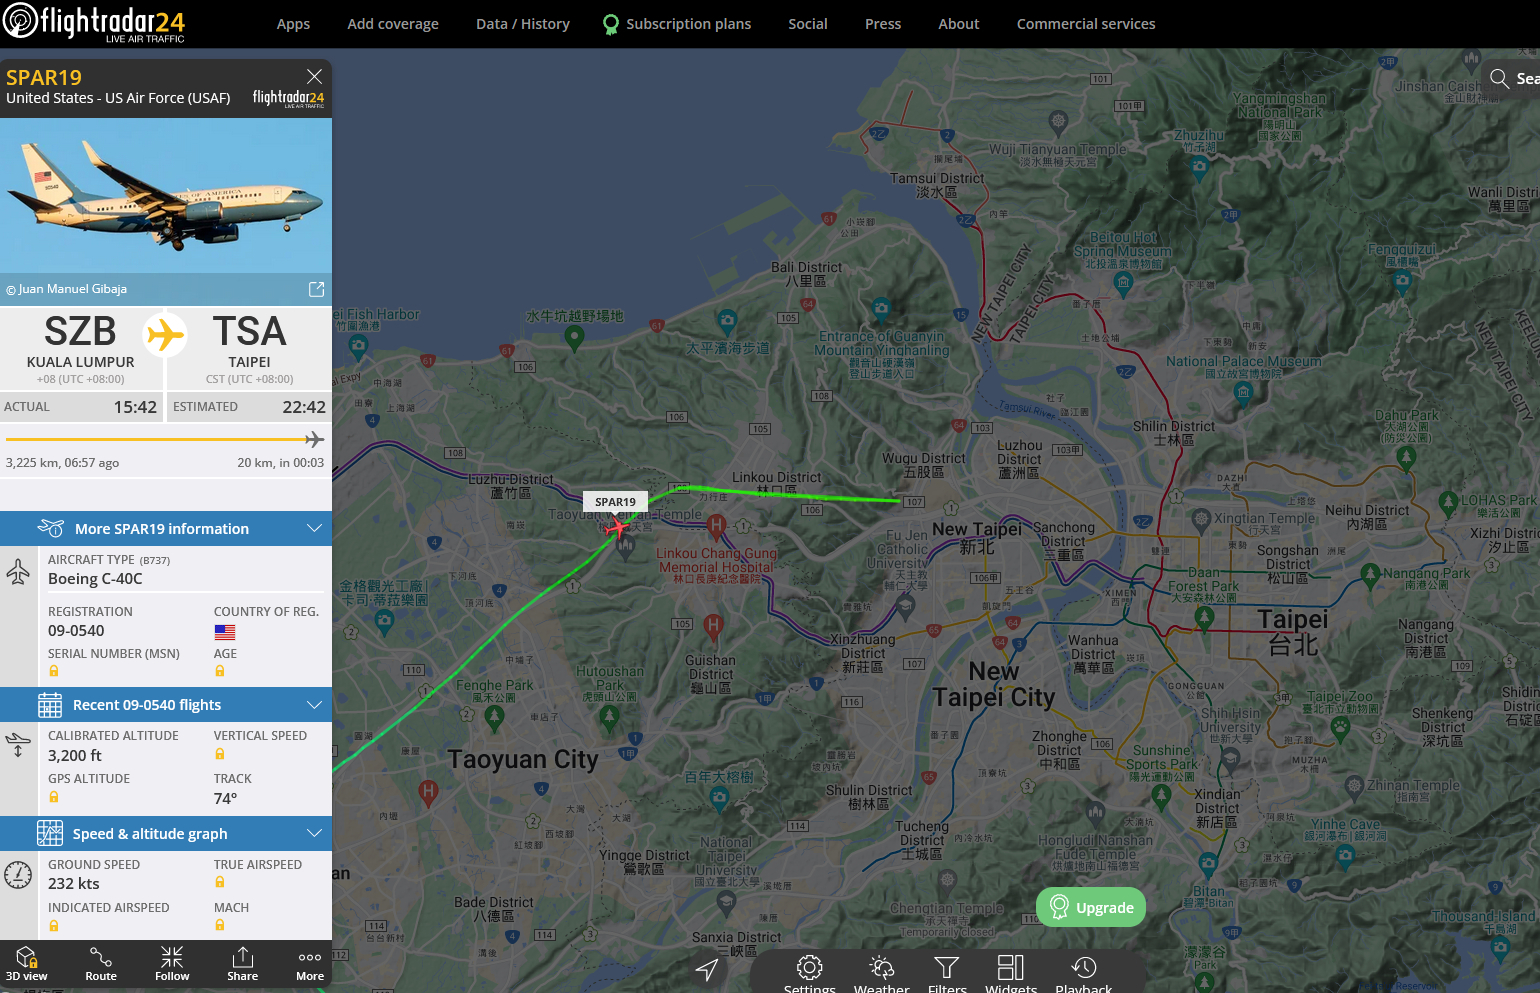
Task: Expand Speed & altitude graph section
Action: pos(166,833)
